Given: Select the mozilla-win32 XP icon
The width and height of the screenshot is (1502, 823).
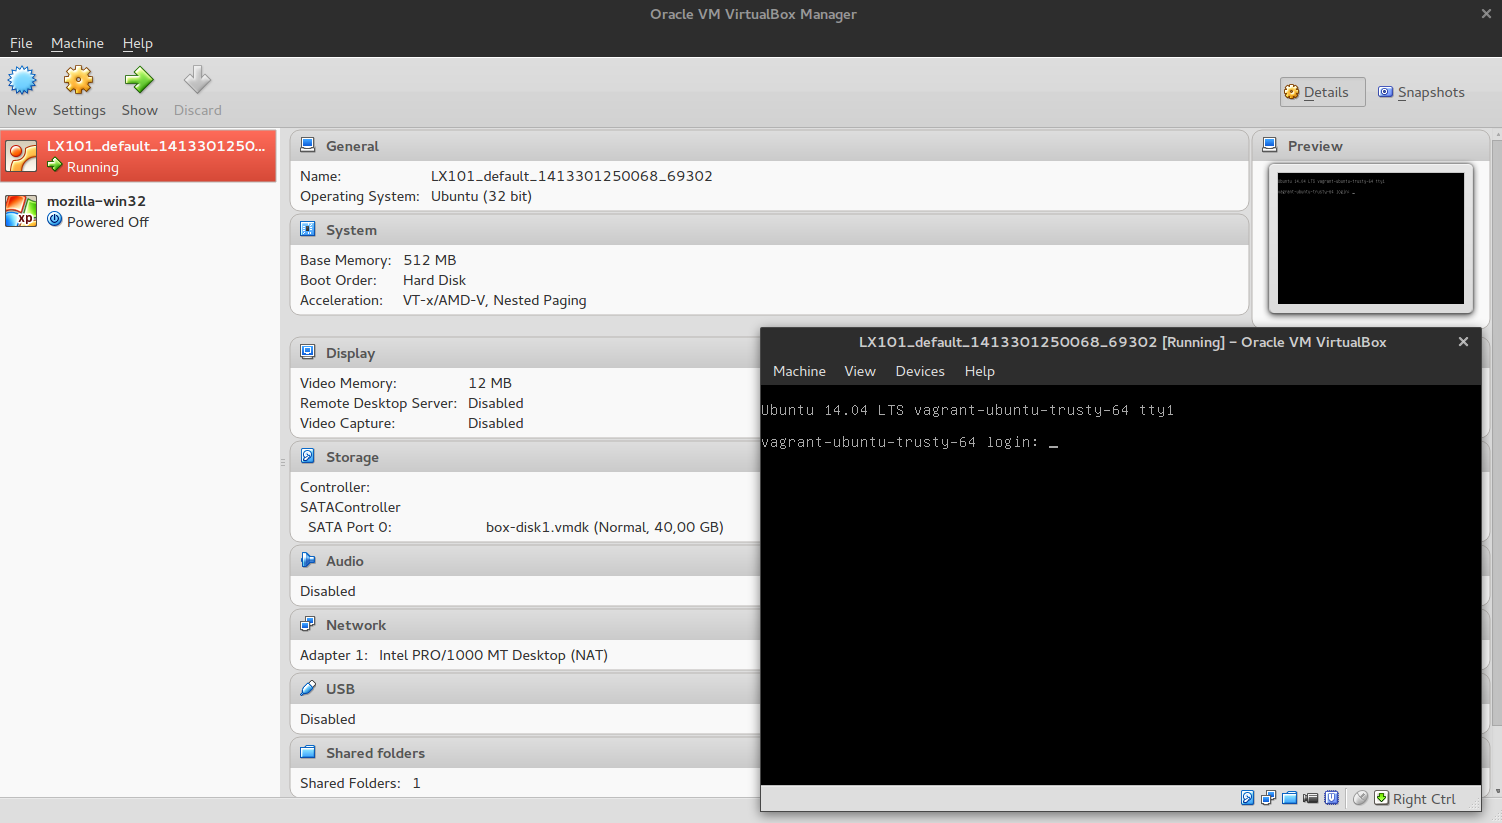Looking at the screenshot, I should coord(21,211).
